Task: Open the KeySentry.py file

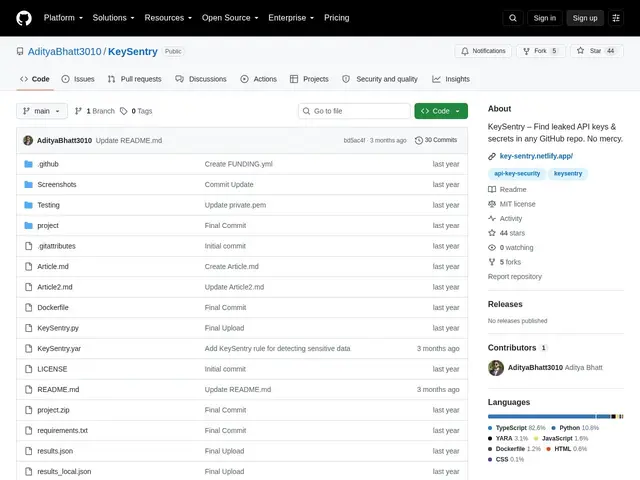Action: [x=58, y=328]
